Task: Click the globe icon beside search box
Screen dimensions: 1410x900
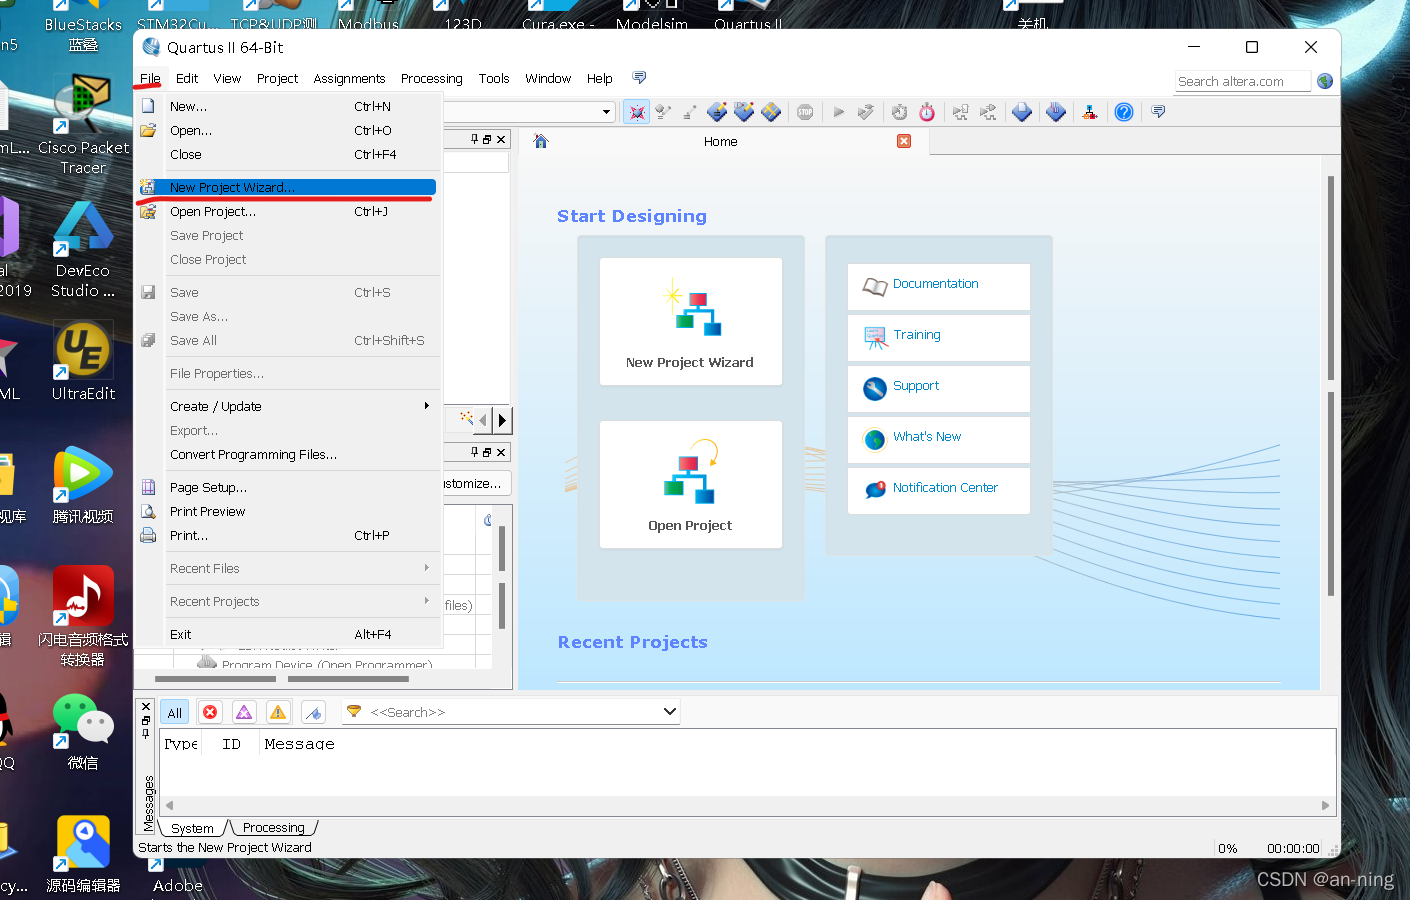Action: 1325,81
